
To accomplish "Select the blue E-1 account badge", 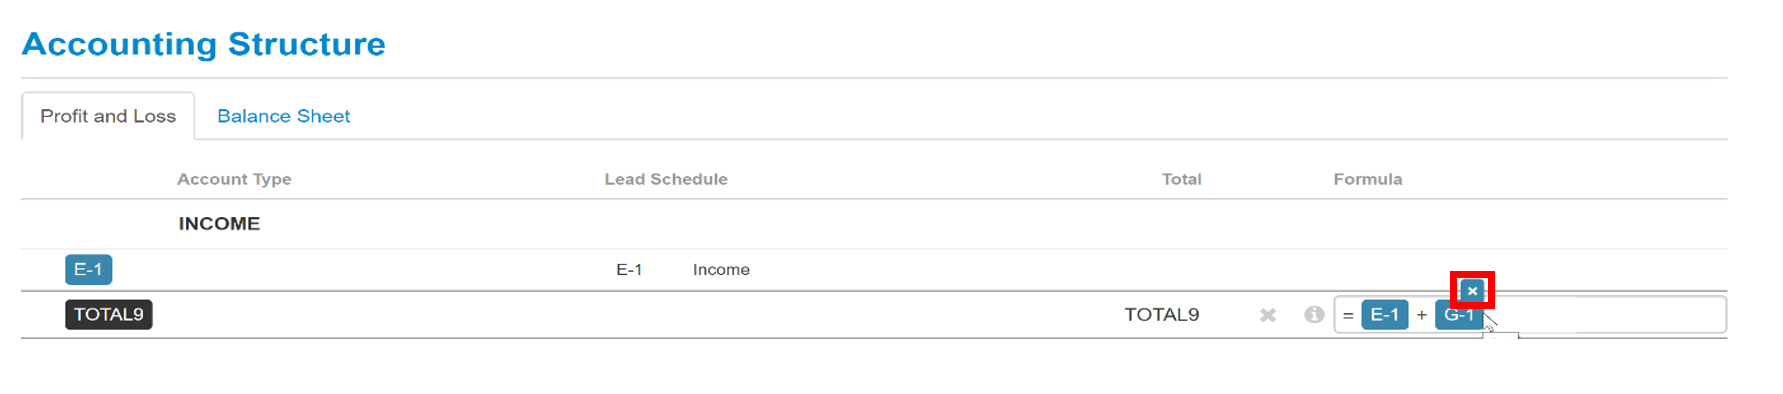I will pos(88,269).
